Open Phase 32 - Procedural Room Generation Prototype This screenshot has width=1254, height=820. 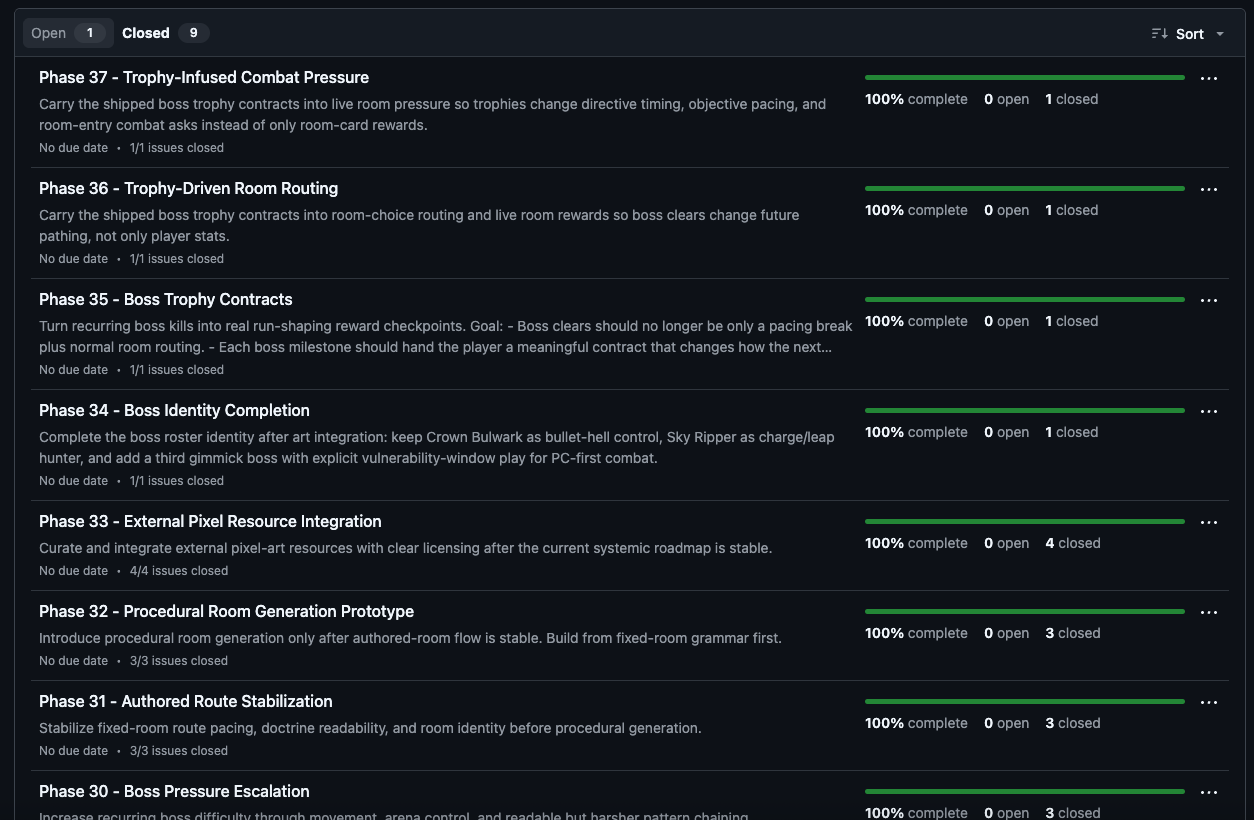[x=226, y=611]
